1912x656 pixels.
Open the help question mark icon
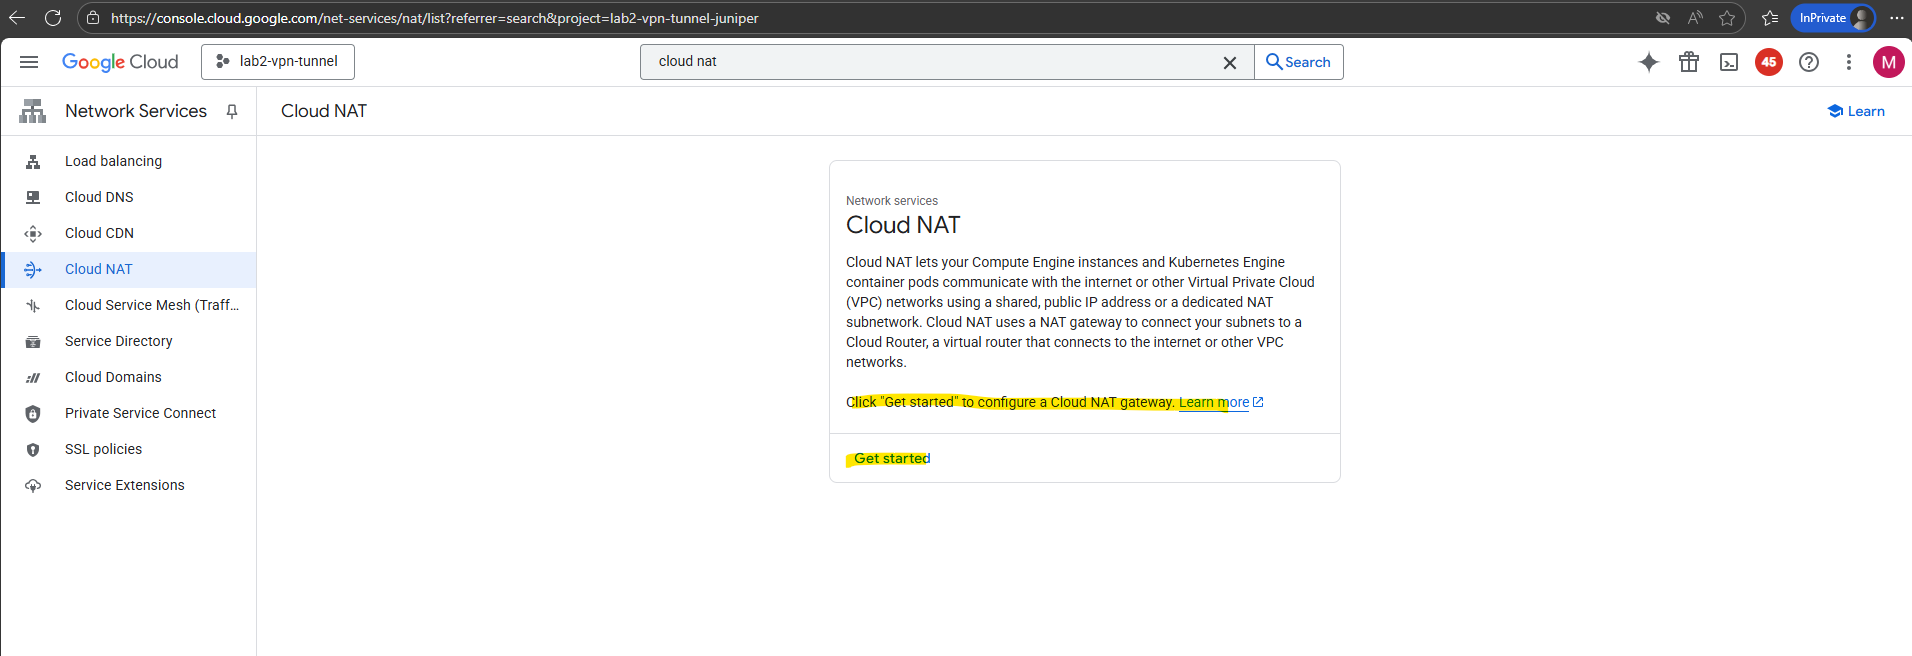click(x=1809, y=62)
